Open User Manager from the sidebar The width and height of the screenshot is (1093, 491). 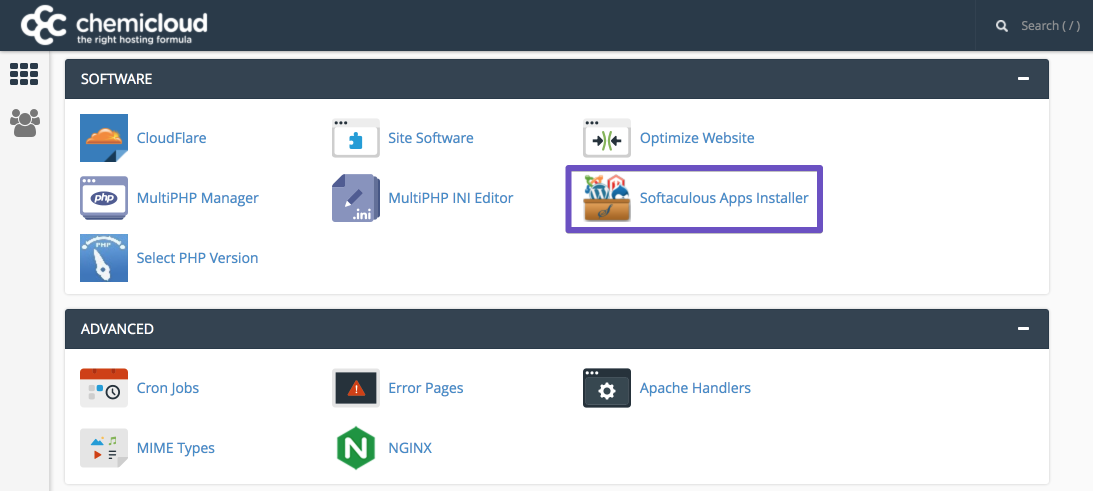click(x=23, y=122)
